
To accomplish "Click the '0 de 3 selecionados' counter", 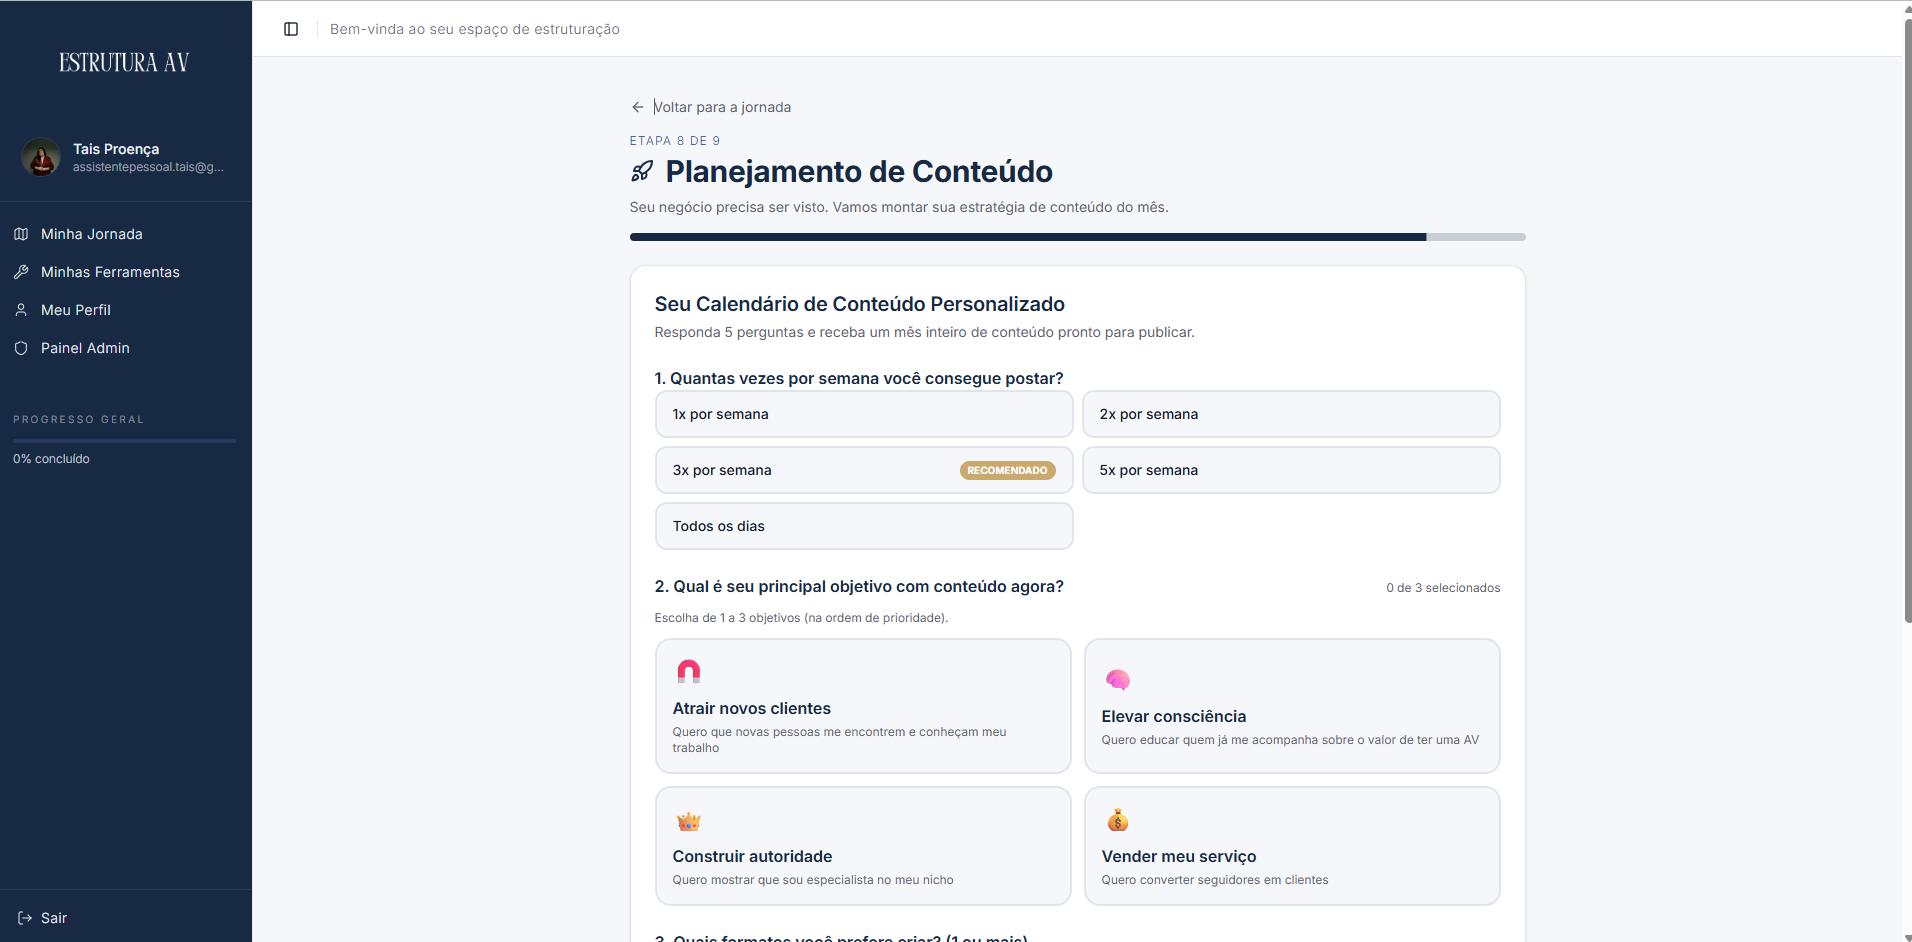I will click(1443, 588).
